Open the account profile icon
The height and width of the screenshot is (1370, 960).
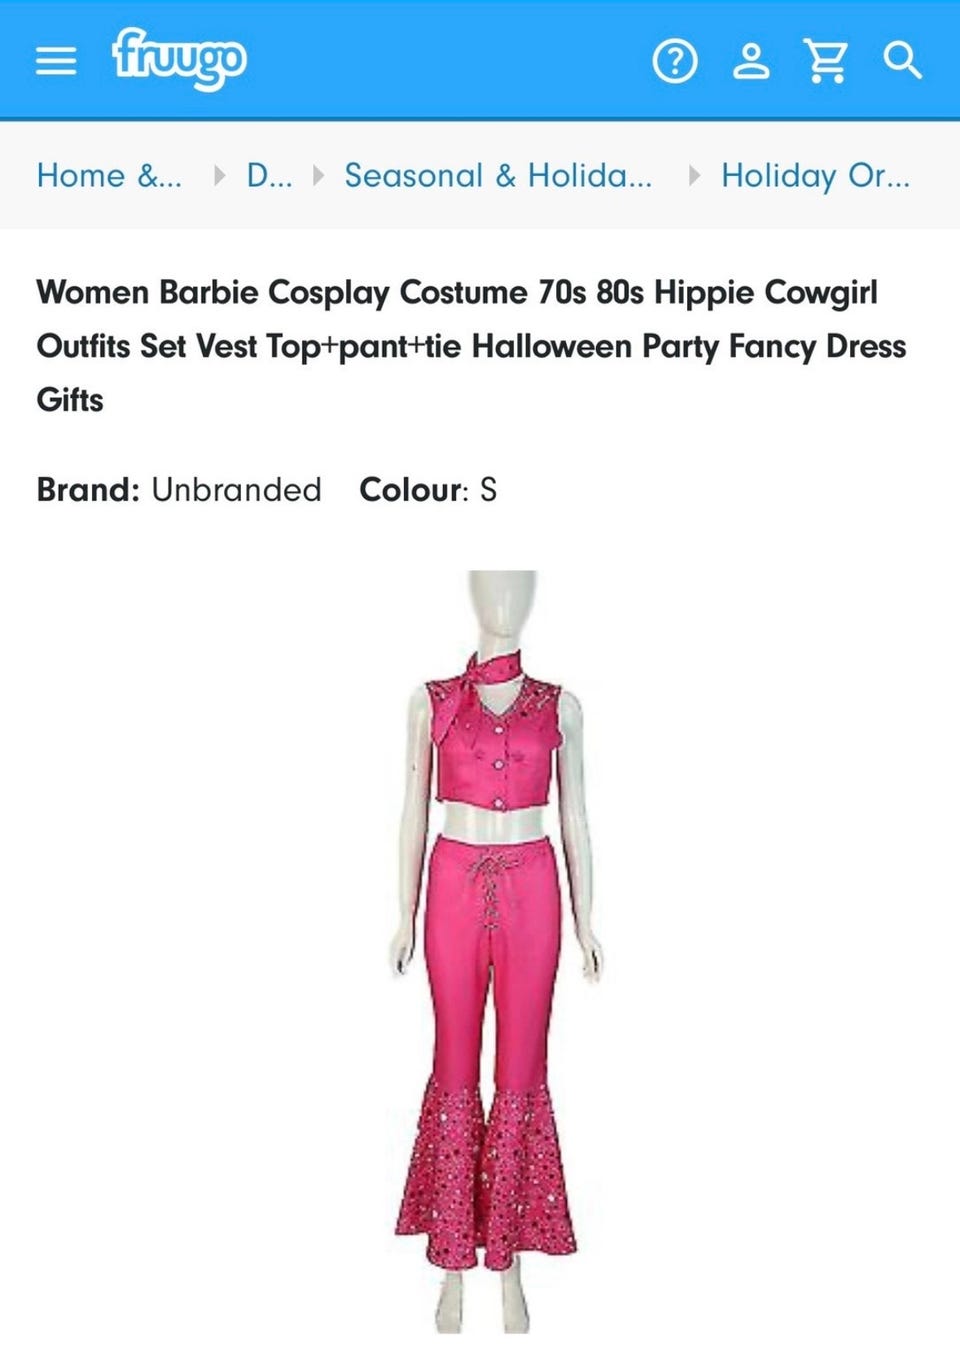pos(751,61)
